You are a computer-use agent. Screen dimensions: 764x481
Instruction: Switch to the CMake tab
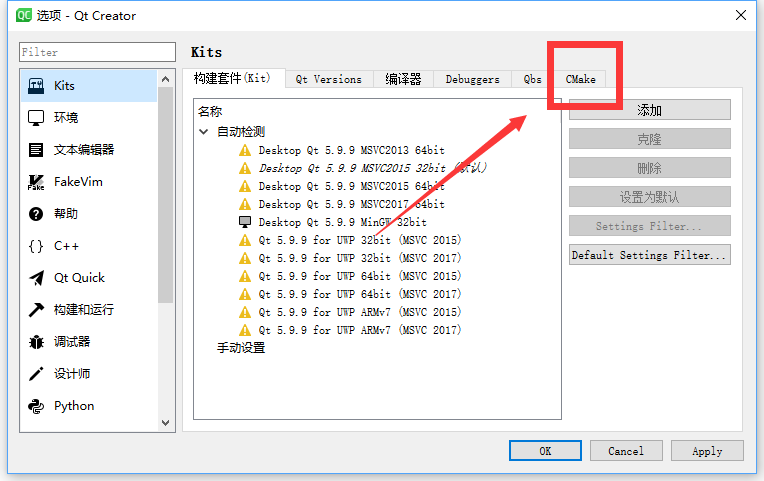pyautogui.click(x=580, y=79)
